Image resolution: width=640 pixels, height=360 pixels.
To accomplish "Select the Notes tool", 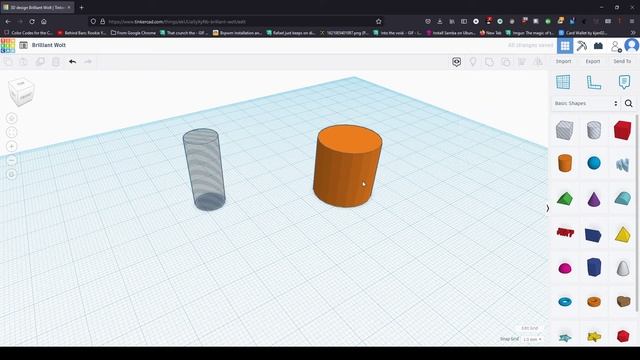I will (624, 82).
